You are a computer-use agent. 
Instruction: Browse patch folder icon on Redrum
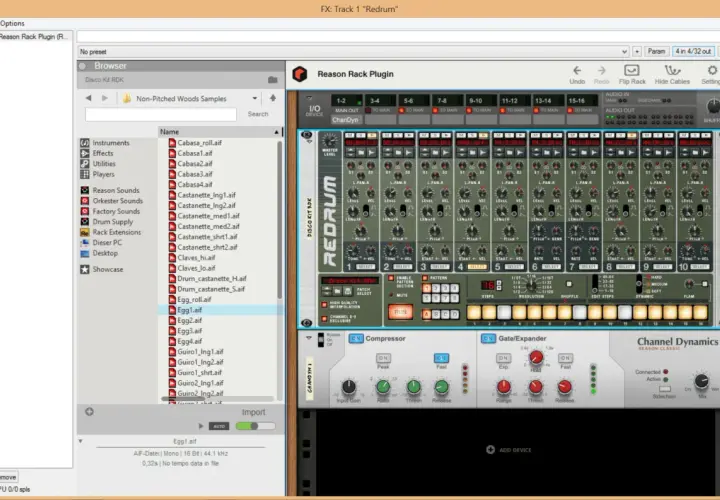tap(337, 291)
